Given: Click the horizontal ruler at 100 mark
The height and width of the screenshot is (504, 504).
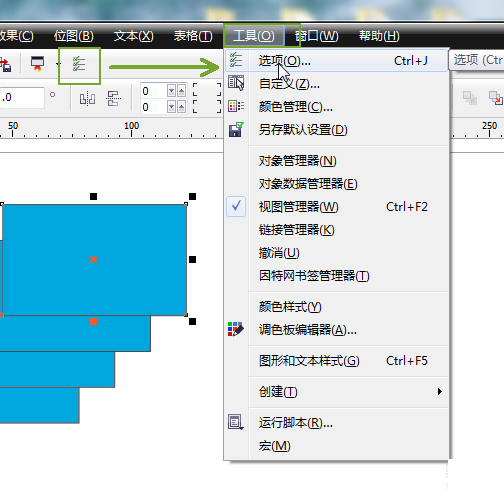Looking at the screenshot, I should [131, 129].
